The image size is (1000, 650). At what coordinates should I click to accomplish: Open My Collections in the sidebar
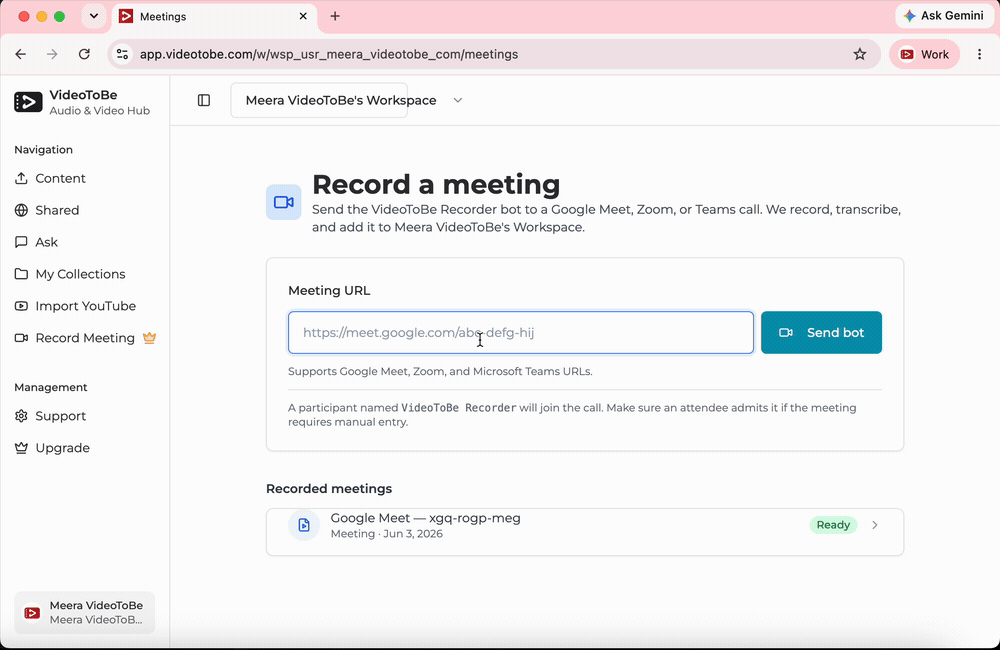[80, 274]
